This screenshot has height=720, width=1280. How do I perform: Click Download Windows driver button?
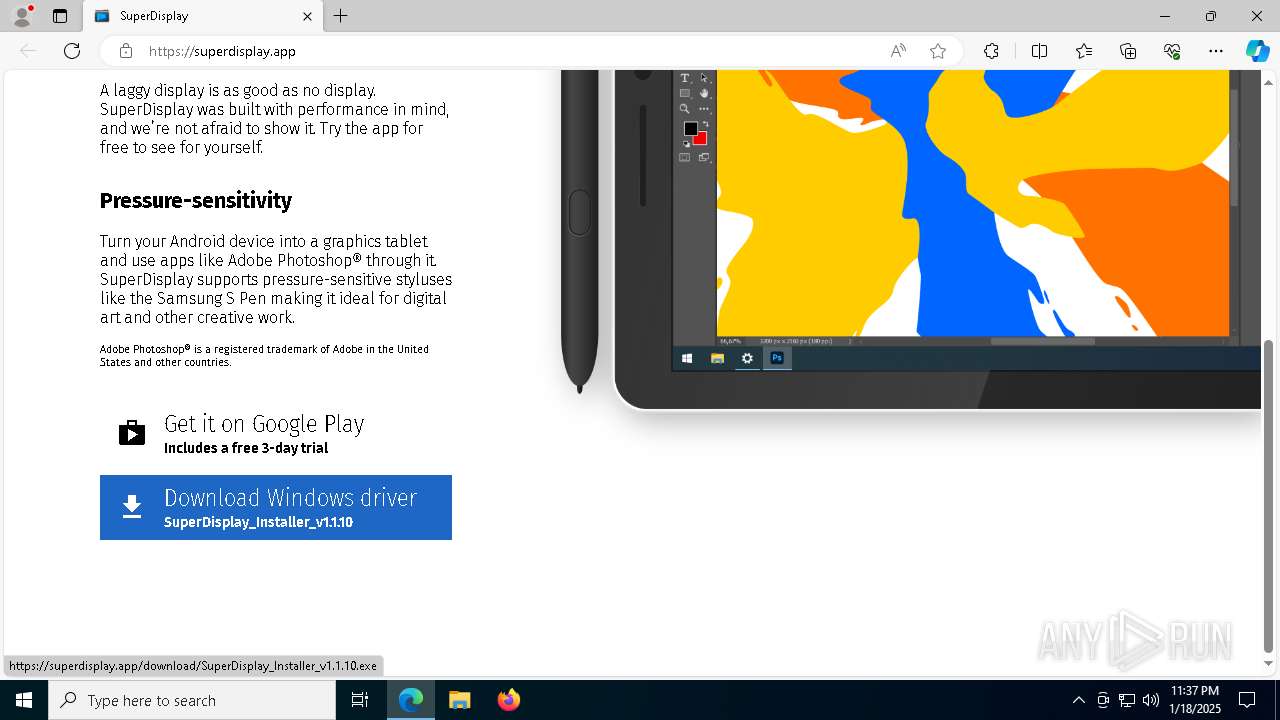point(276,507)
